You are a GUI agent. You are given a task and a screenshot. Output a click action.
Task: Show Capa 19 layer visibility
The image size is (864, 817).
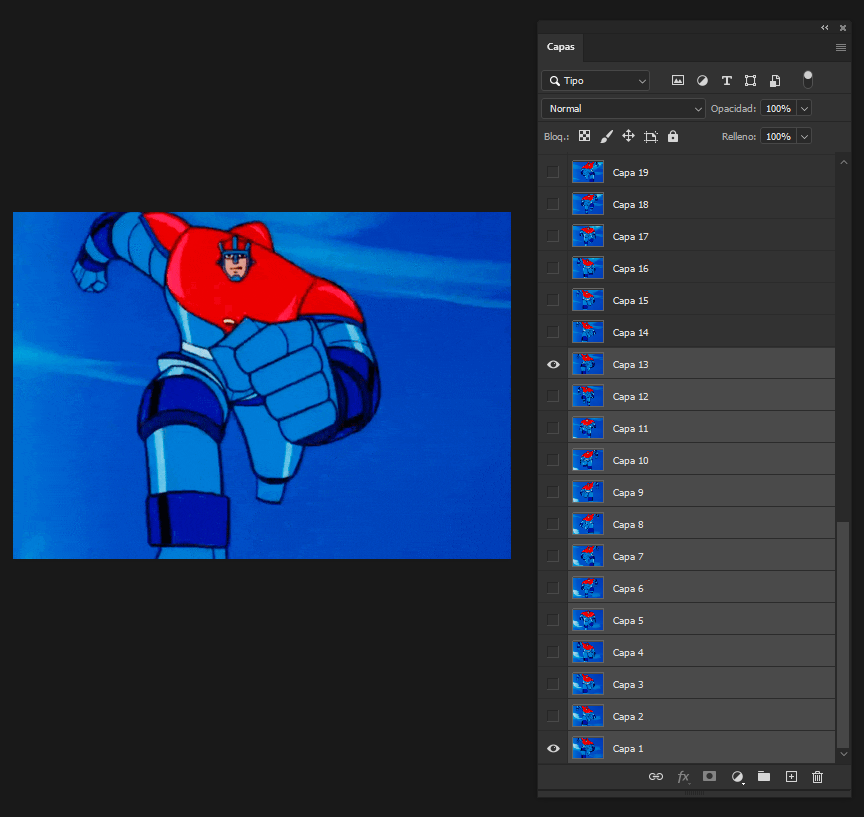pos(553,173)
